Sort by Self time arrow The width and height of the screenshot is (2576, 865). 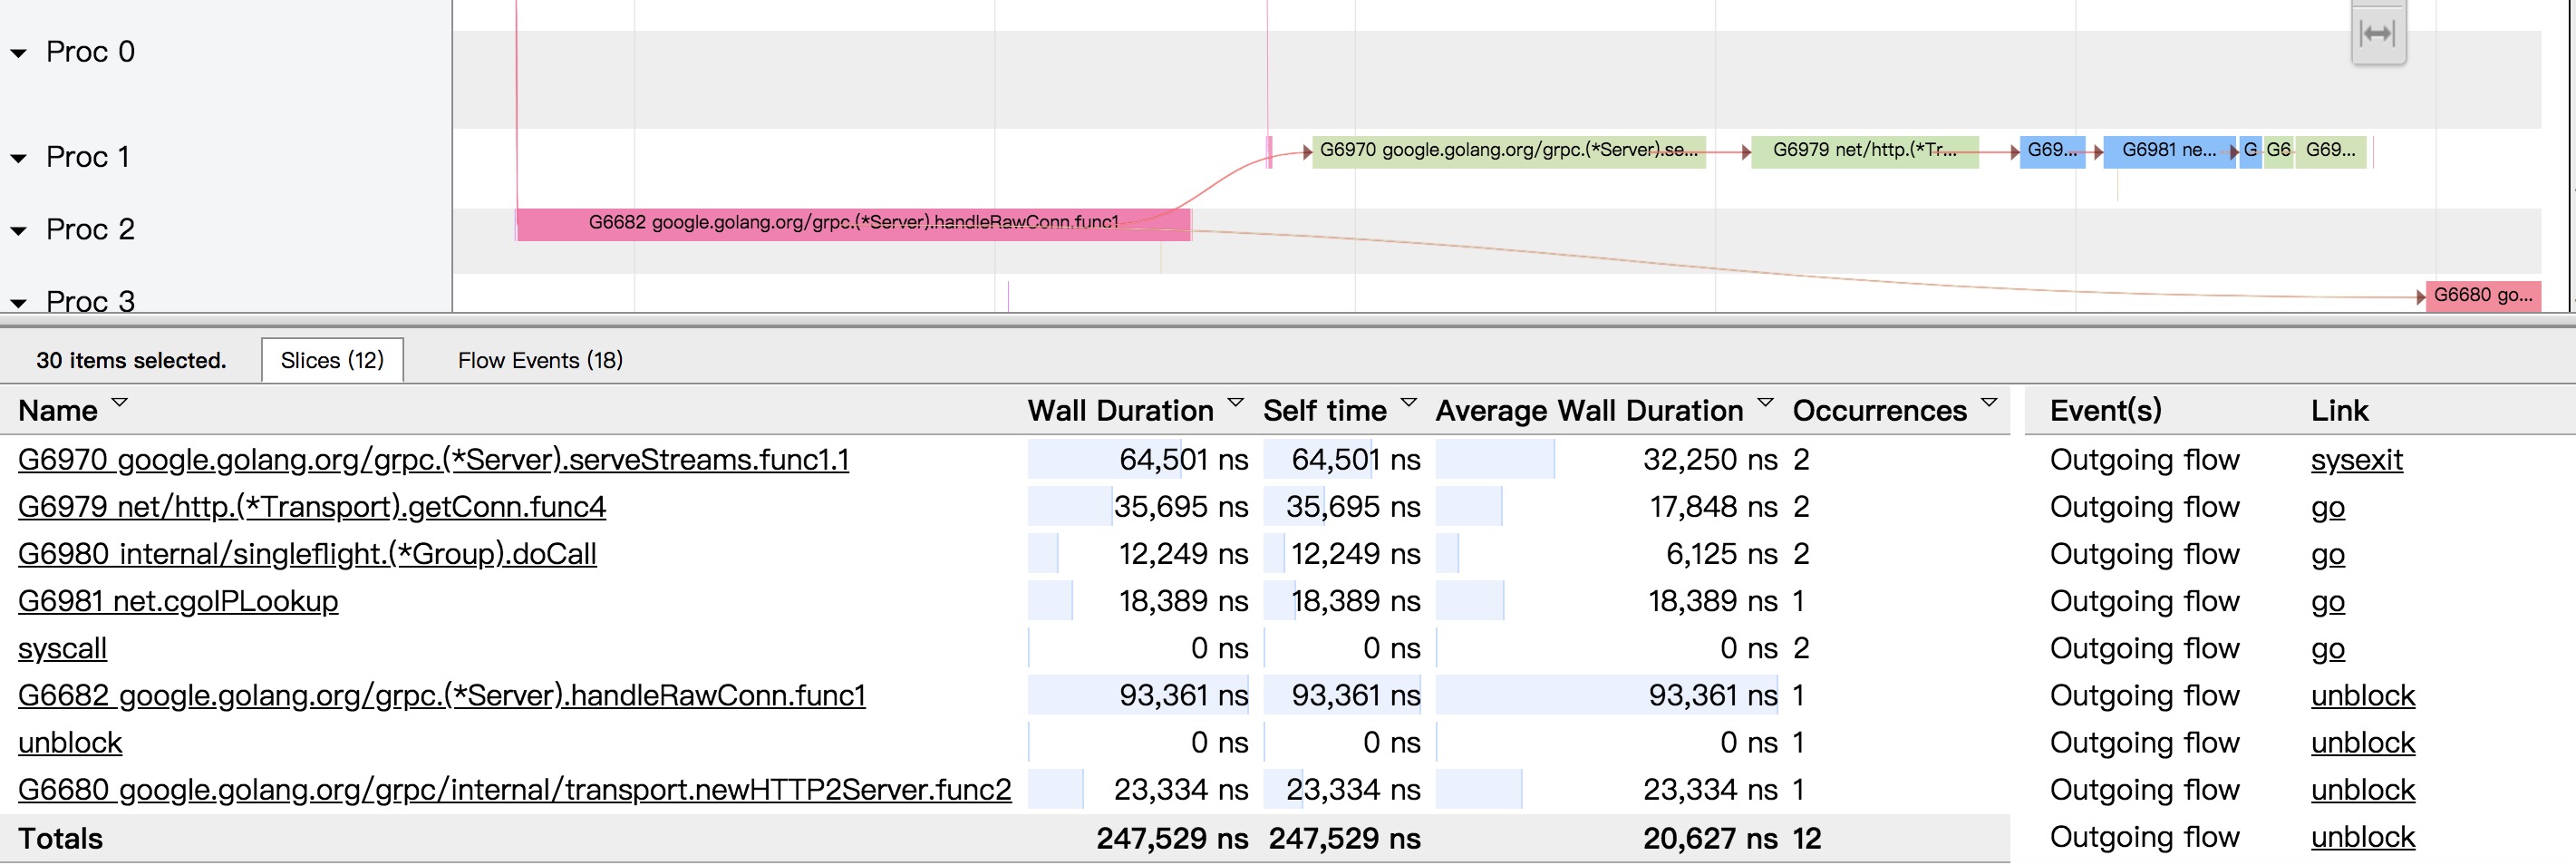click(1408, 403)
